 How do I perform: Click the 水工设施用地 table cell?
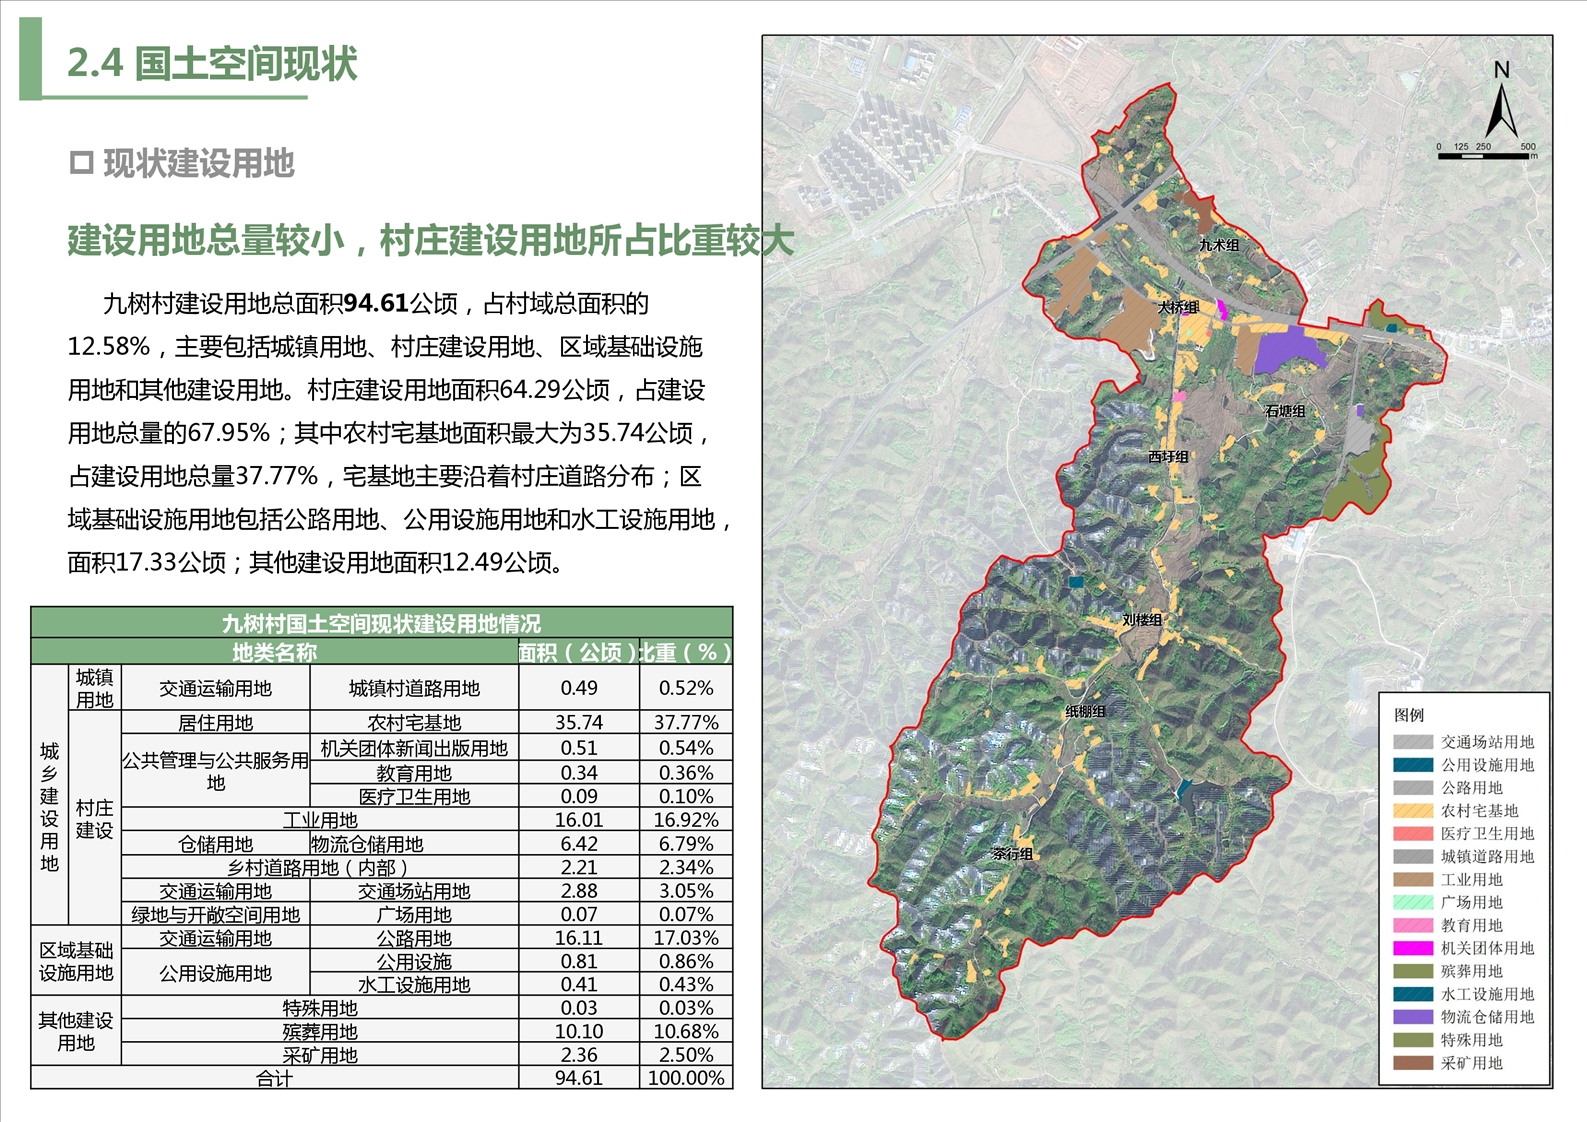[414, 984]
